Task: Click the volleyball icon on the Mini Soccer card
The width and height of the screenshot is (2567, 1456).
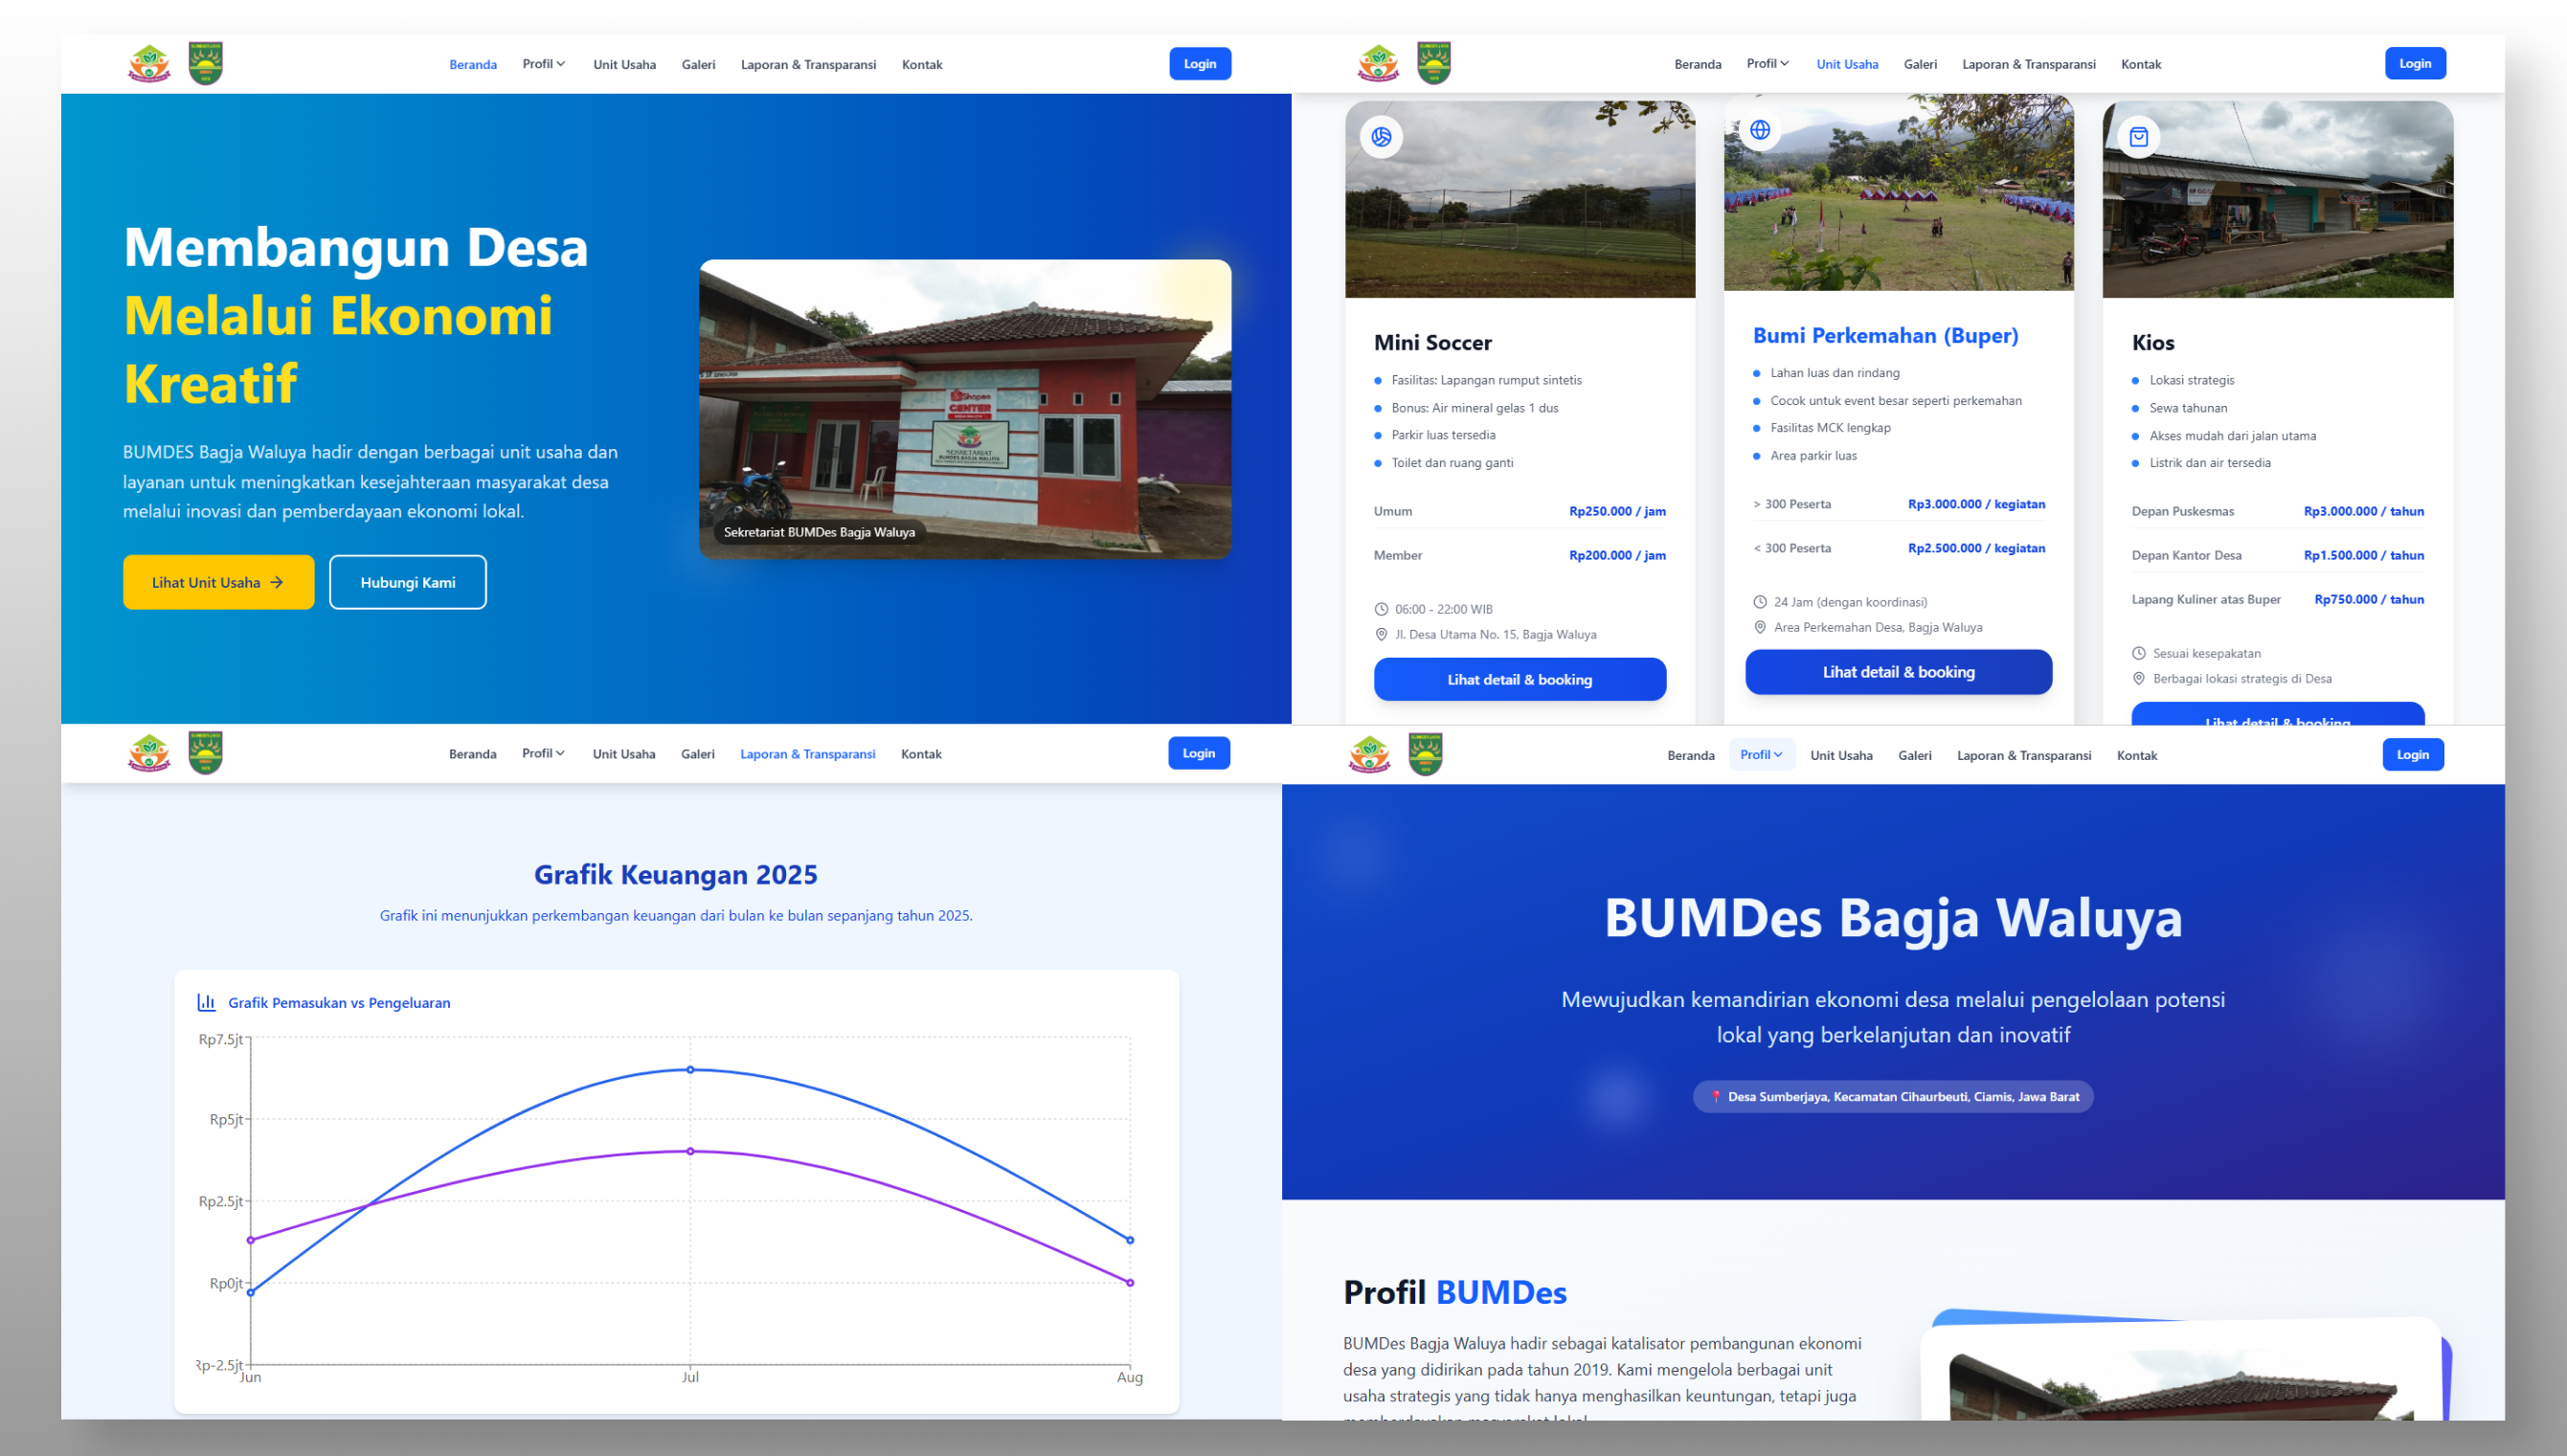Action: (1381, 137)
